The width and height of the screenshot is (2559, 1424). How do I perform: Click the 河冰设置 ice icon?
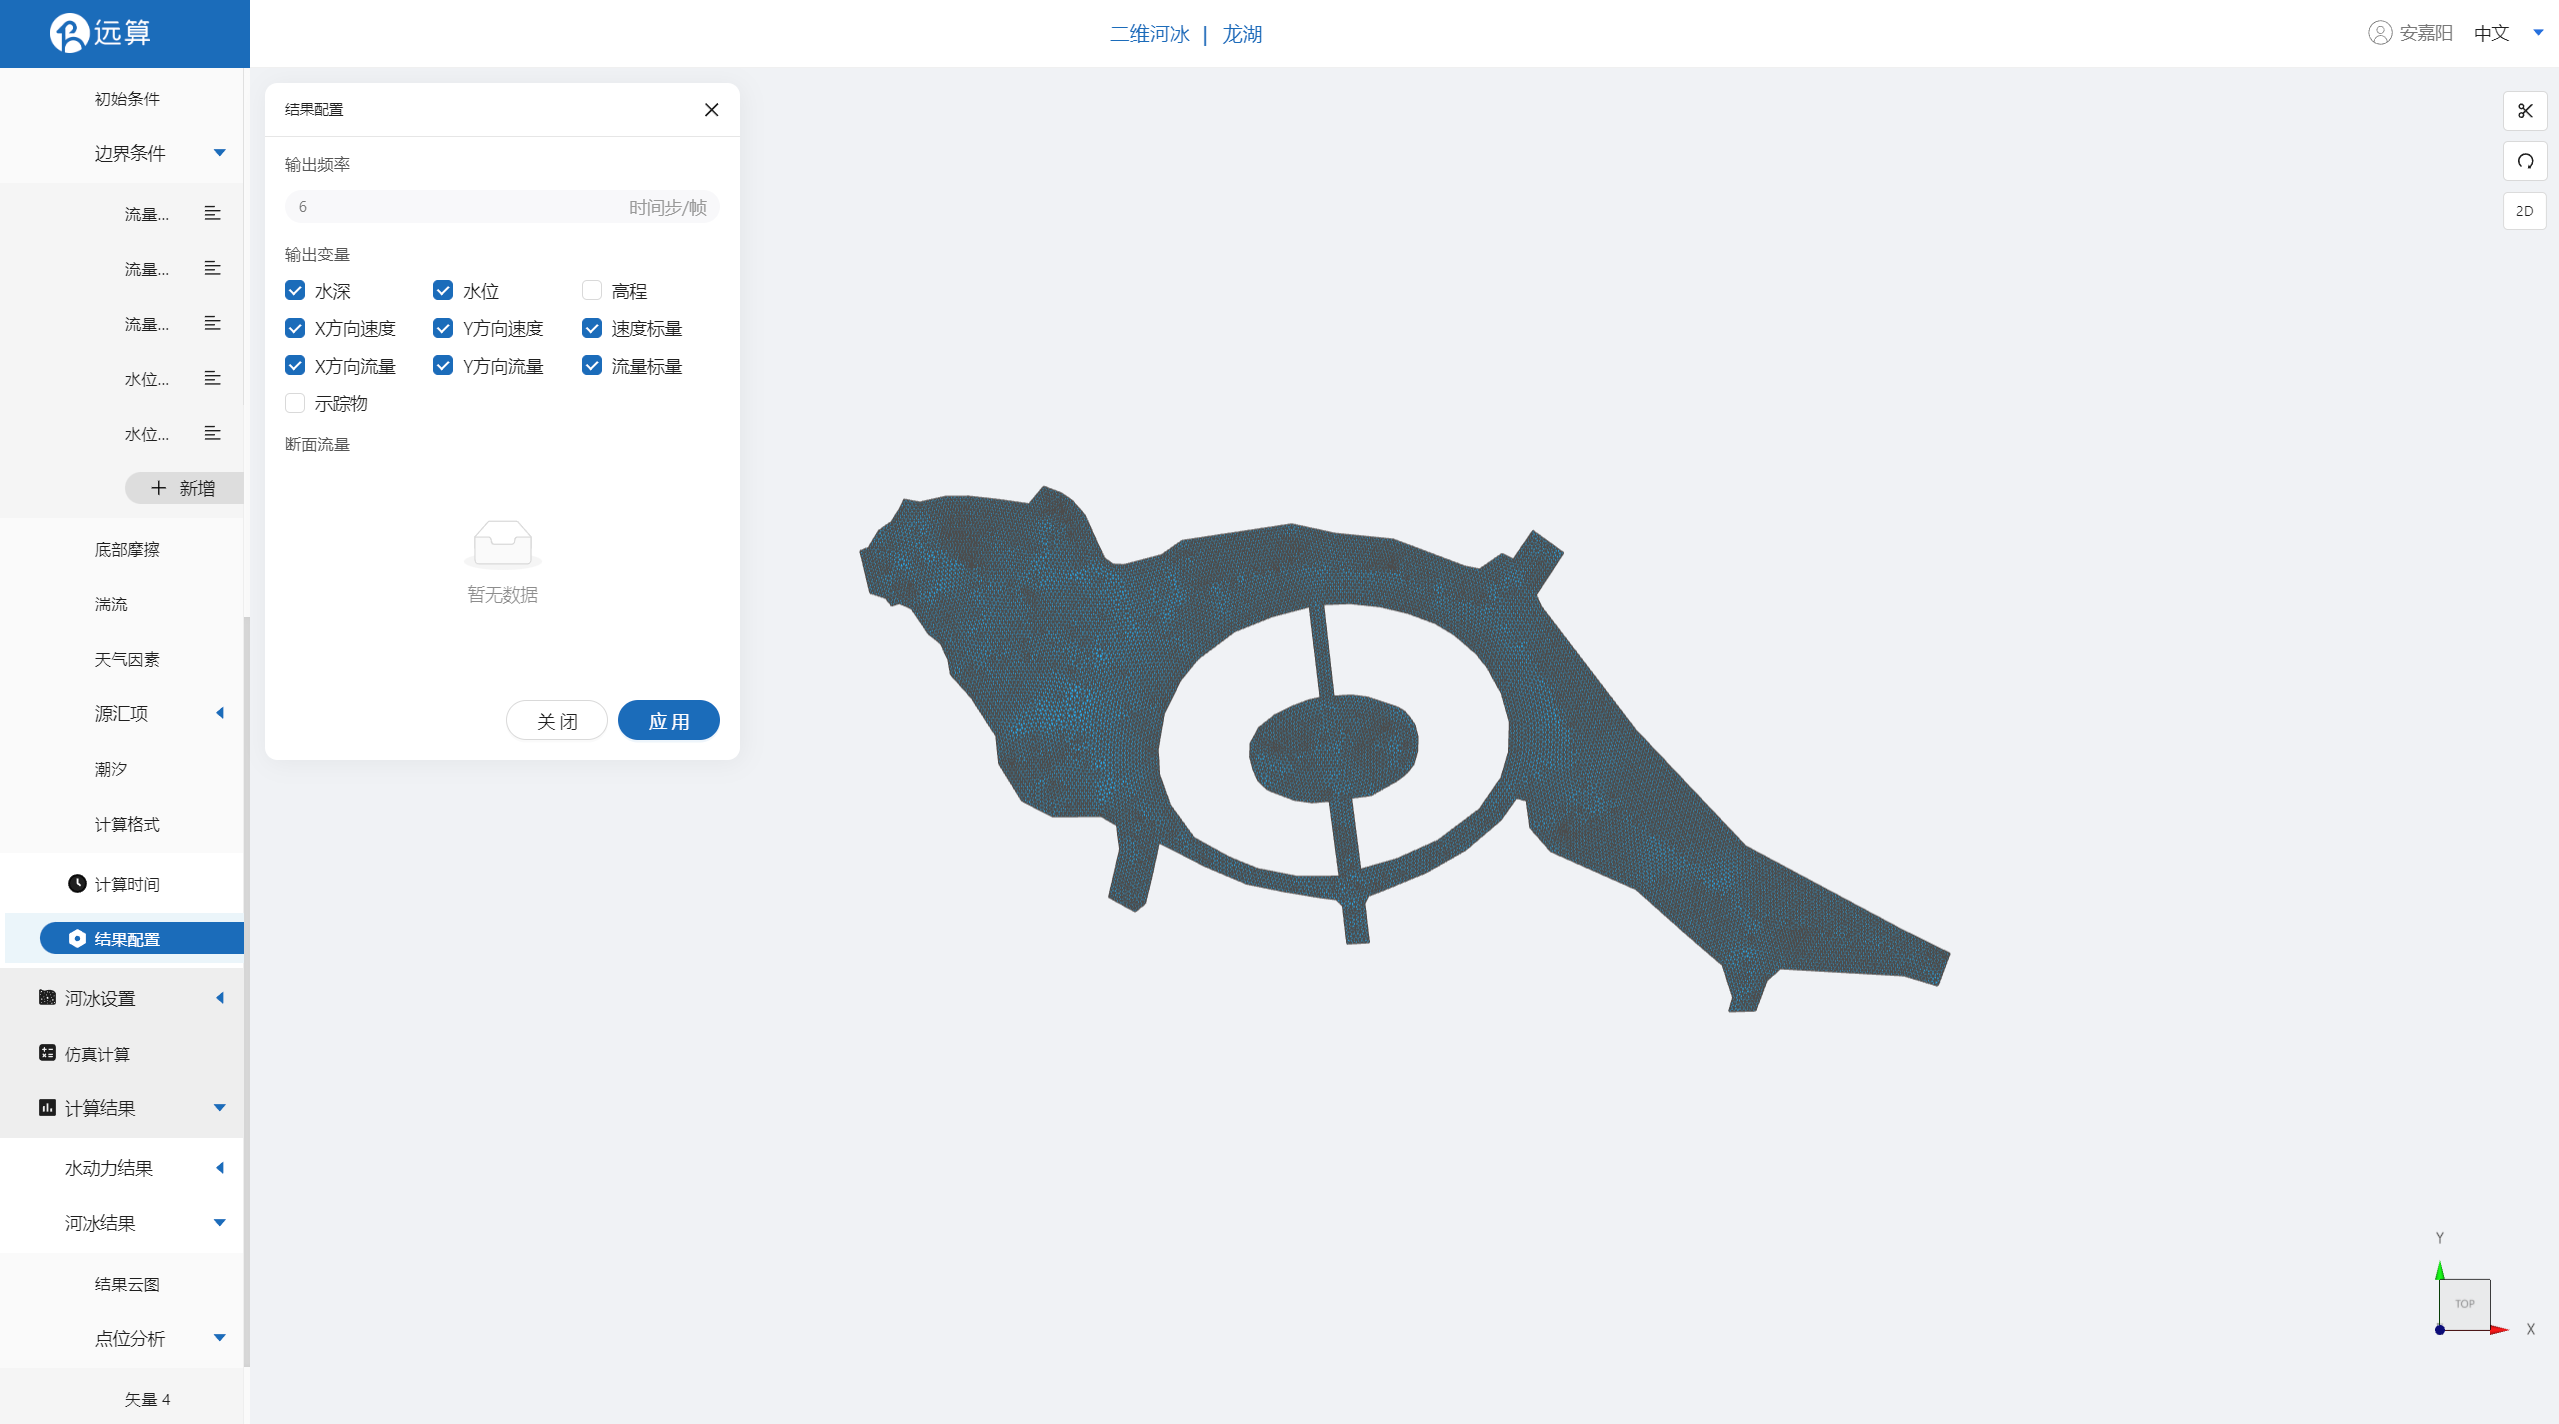point(47,997)
